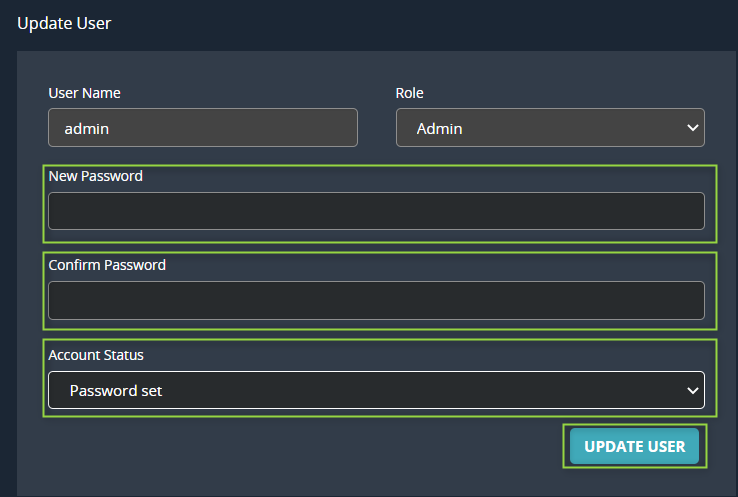
Task: Click the 'Update User' page heading
Action: (64, 23)
